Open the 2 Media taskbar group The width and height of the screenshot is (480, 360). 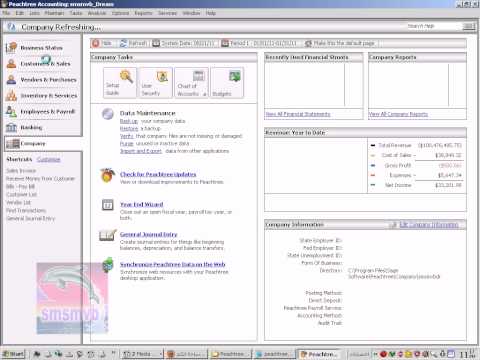[142, 354]
